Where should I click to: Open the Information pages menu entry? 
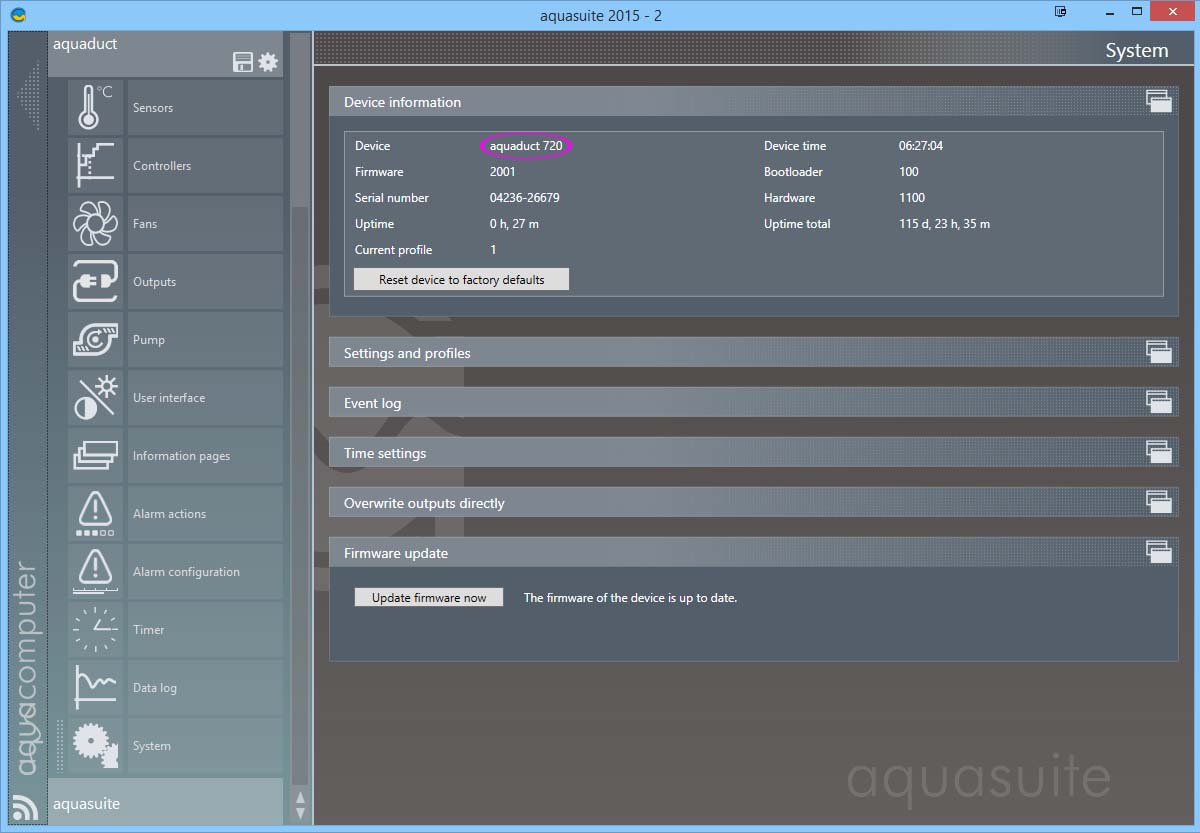pyautogui.click(x=181, y=456)
